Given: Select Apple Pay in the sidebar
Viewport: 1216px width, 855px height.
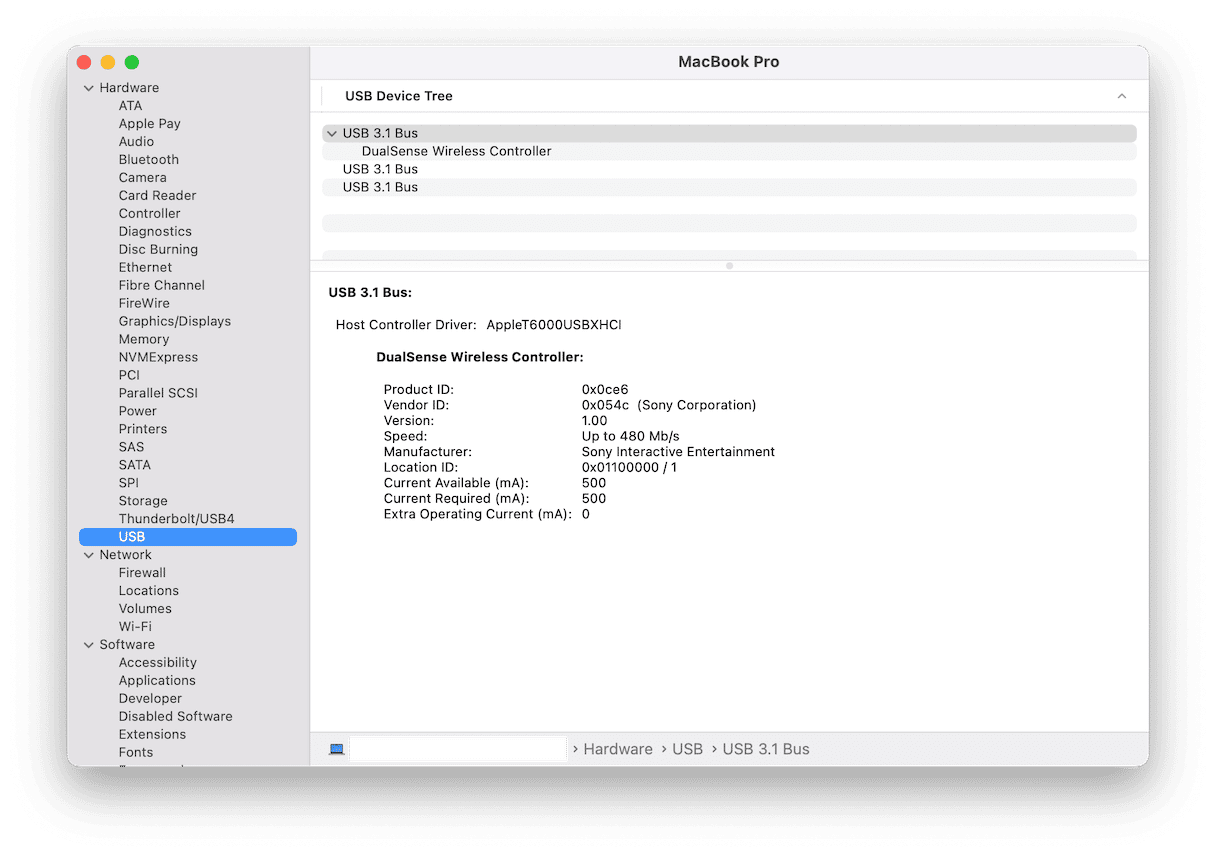Looking at the screenshot, I should [150, 124].
